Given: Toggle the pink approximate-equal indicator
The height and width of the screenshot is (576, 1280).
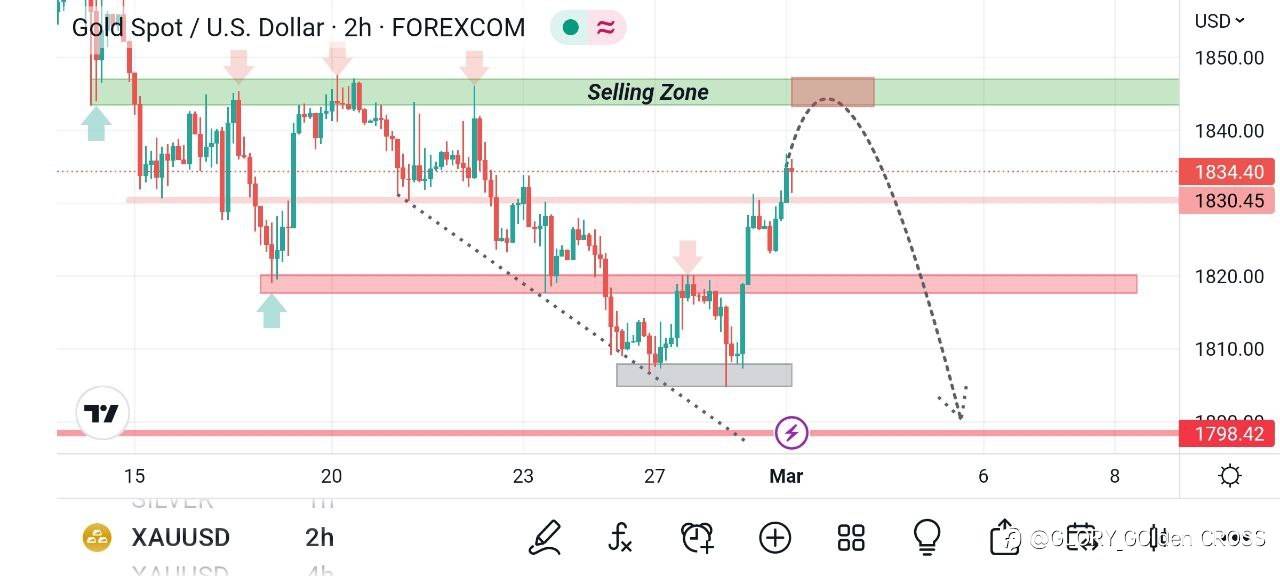Looking at the screenshot, I should [605, 27].
